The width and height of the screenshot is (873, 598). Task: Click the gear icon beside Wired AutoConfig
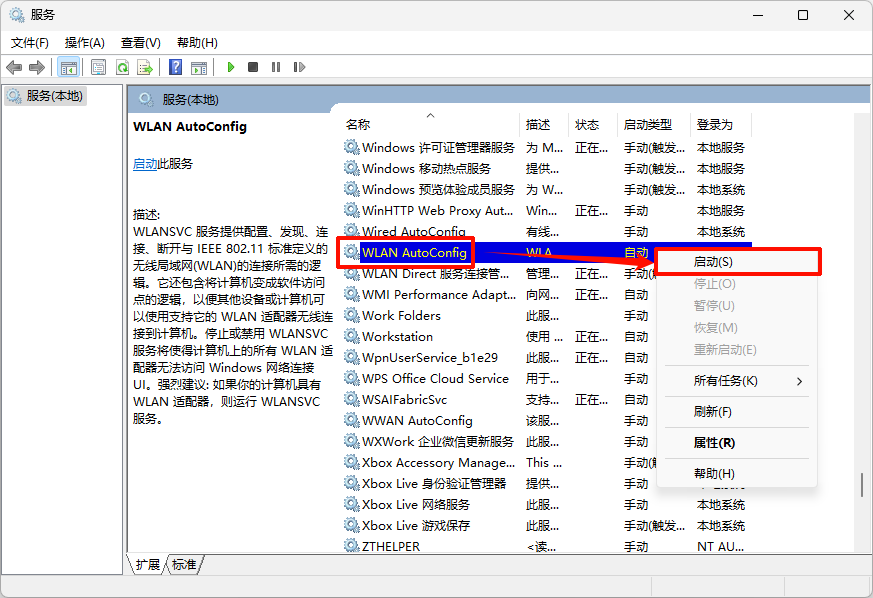351,231
